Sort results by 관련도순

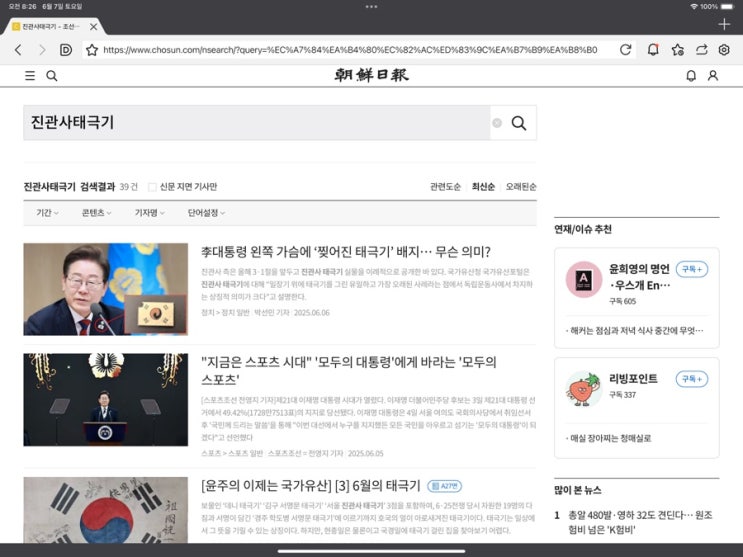445,187
